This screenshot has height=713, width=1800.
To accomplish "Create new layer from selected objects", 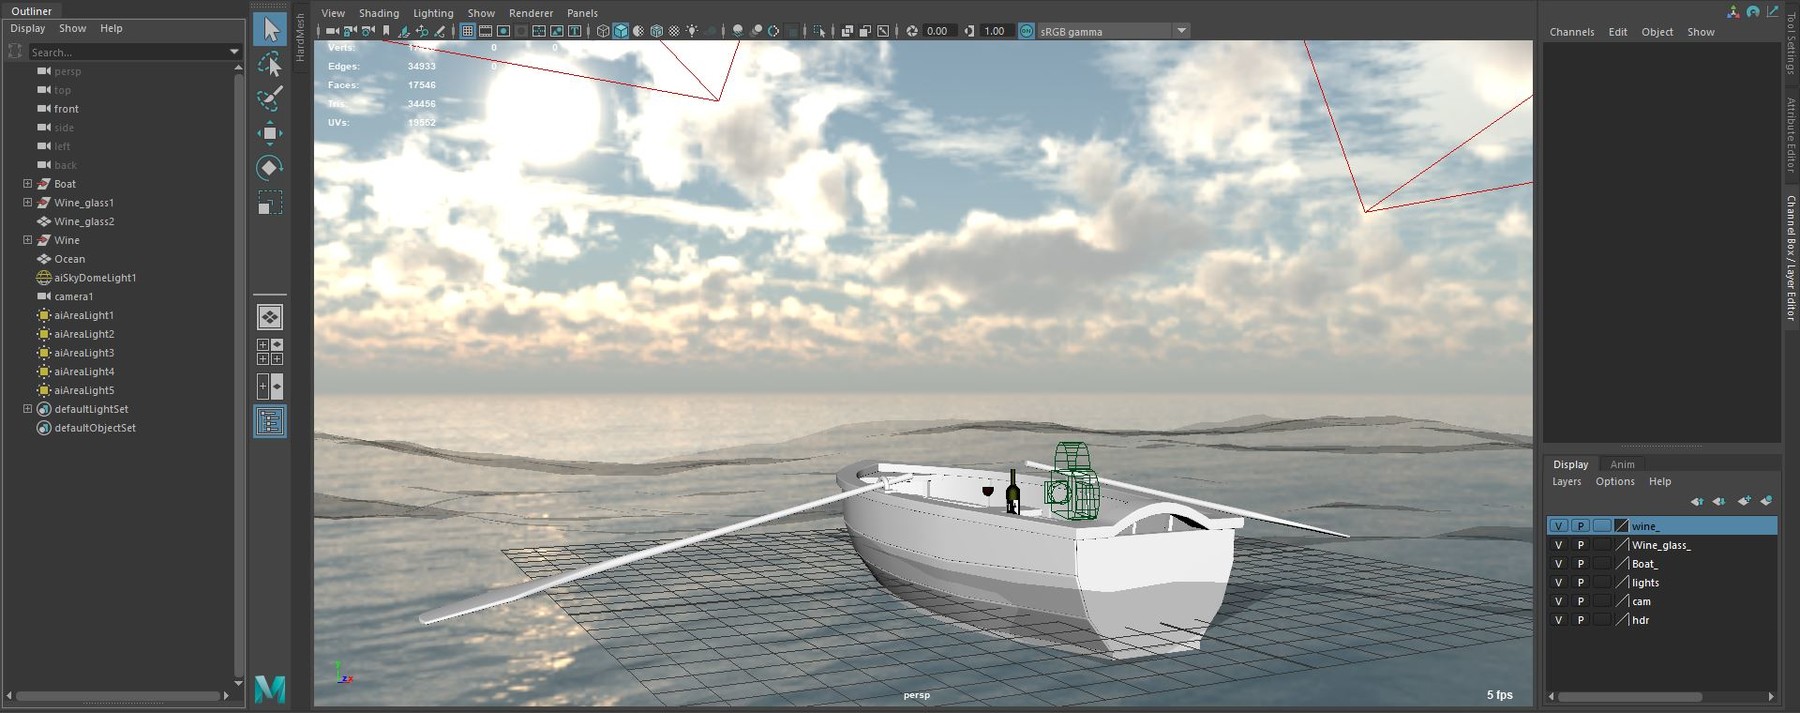I will [x=1766, y=501].
